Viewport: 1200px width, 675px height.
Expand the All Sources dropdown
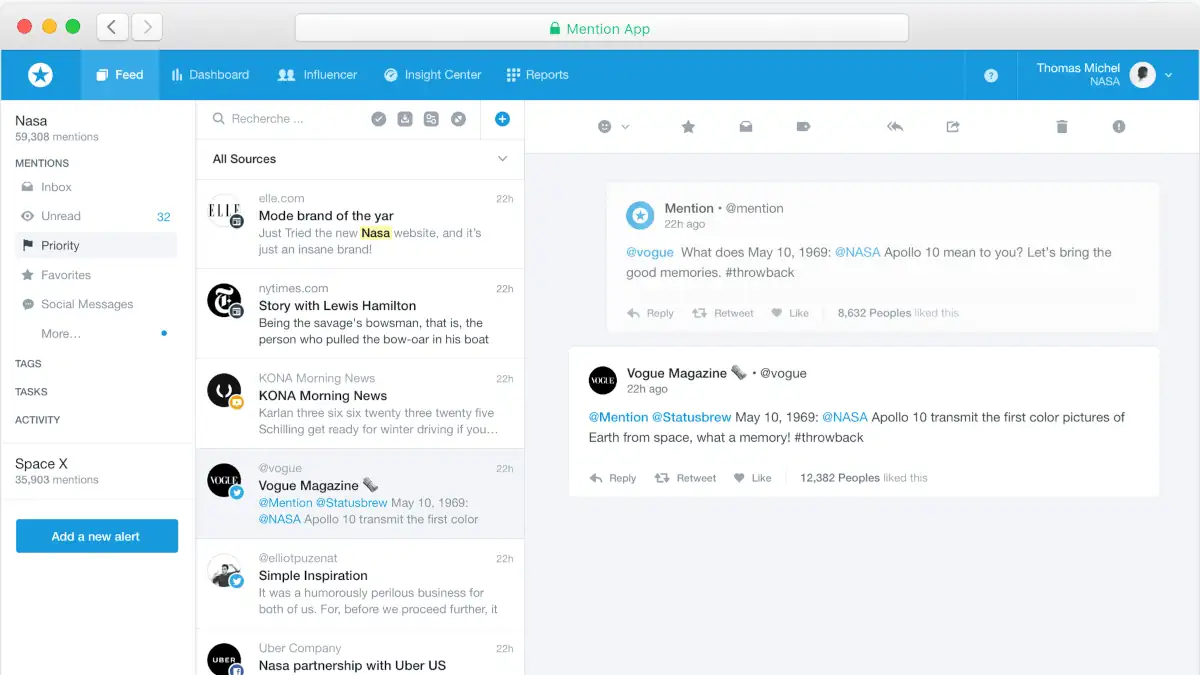coord(502,159)
